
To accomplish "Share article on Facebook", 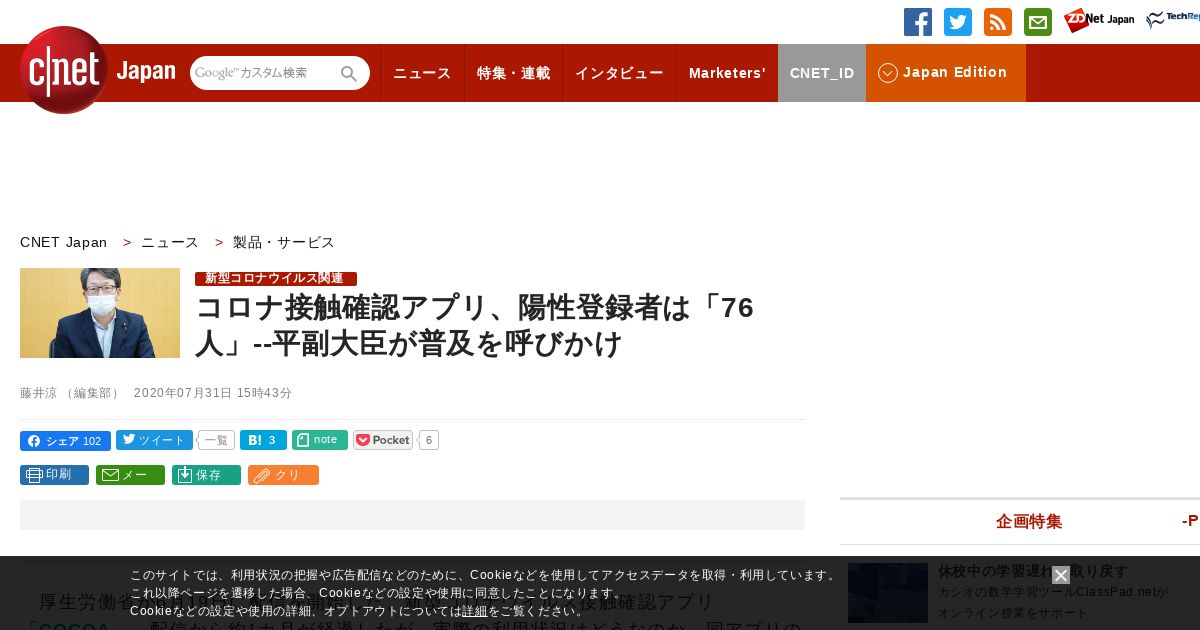I will [65, 441].
